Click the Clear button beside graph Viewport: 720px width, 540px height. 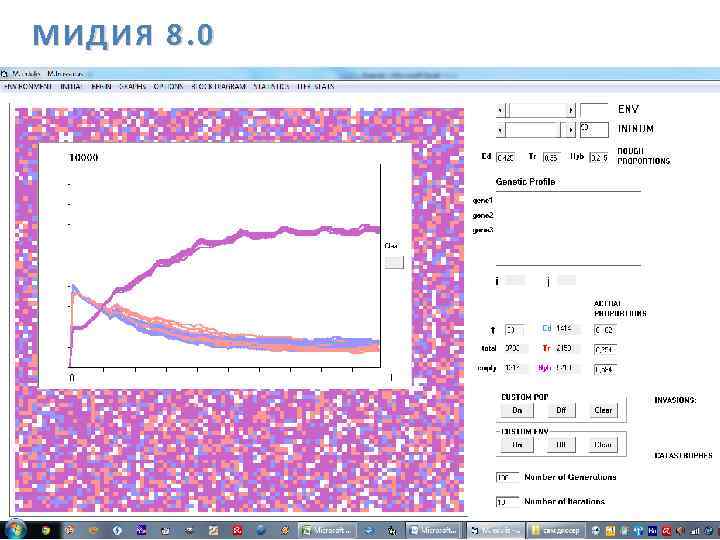point(394,262)
